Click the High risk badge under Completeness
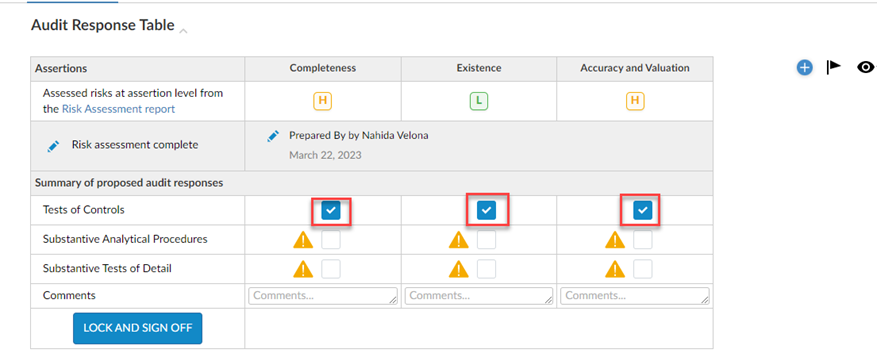 (322, 101)
